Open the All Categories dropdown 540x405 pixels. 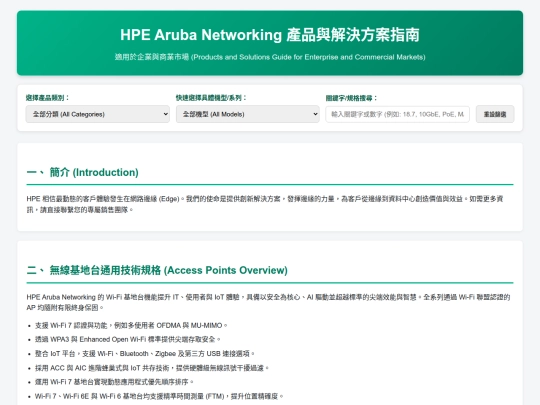coord(97,114)
